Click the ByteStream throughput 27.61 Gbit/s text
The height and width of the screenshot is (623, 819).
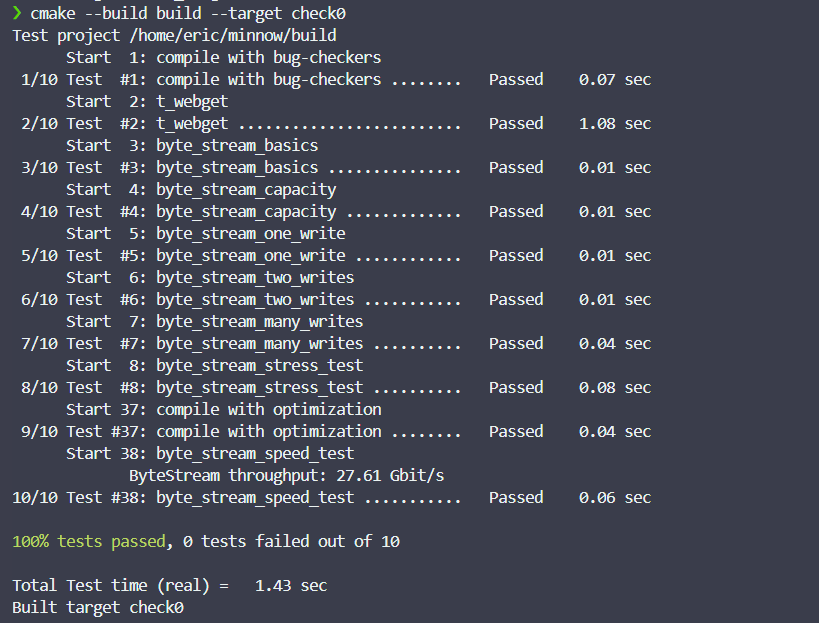pos(286,476)
